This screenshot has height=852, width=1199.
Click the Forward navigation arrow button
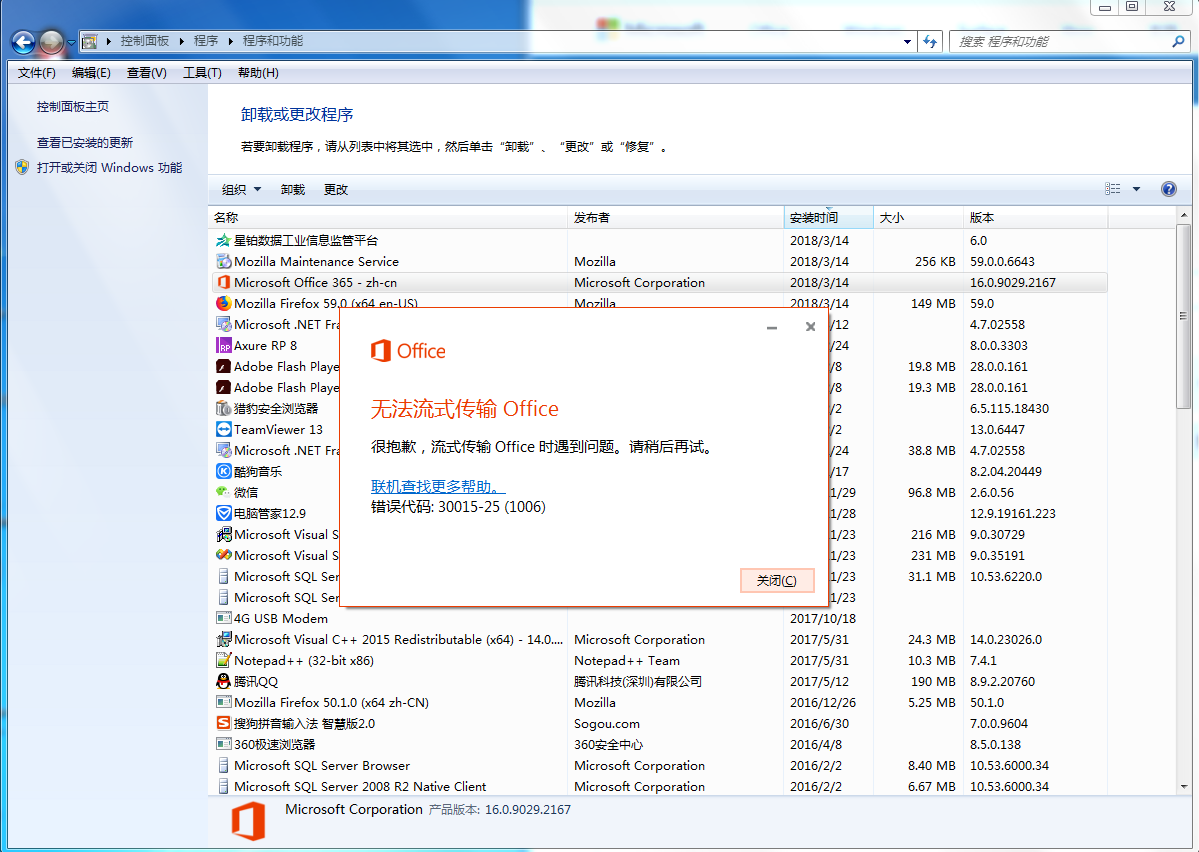tap(51, 42)
